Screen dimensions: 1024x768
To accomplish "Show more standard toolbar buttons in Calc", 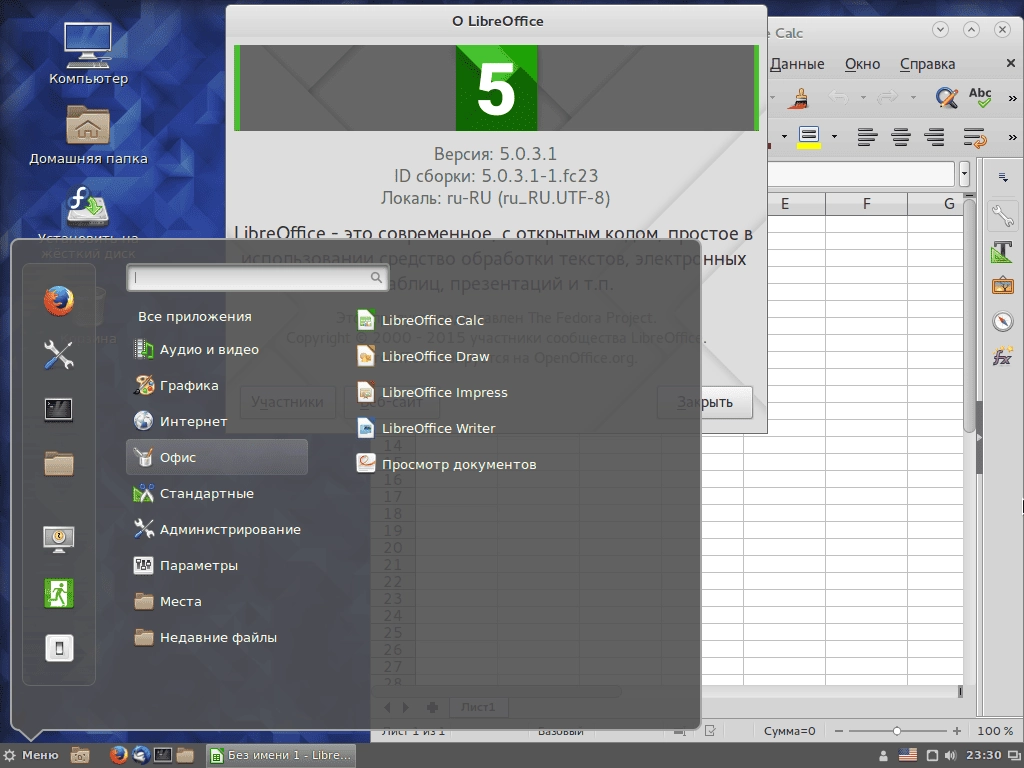I will [1012, 98].
